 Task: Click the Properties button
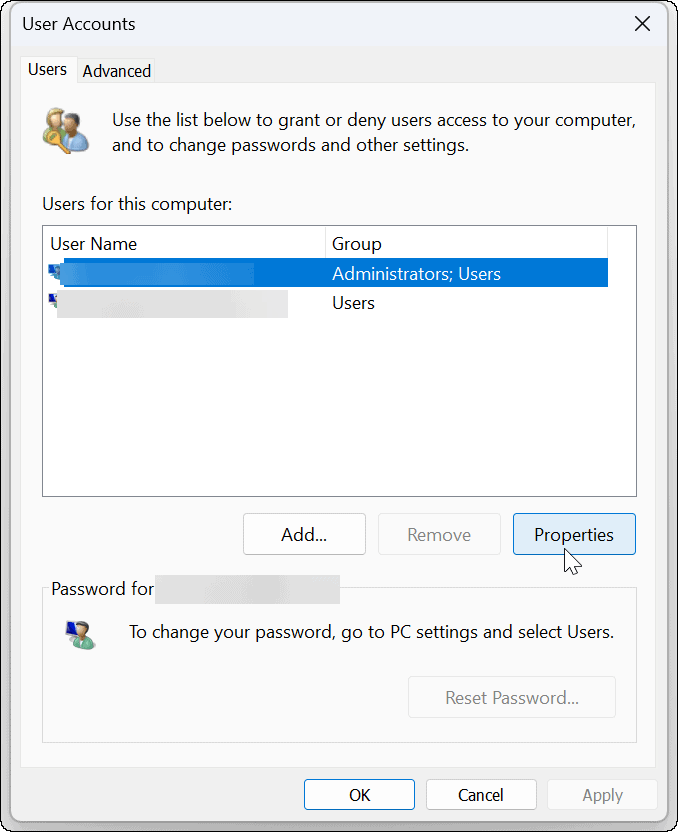click(573, 534)
